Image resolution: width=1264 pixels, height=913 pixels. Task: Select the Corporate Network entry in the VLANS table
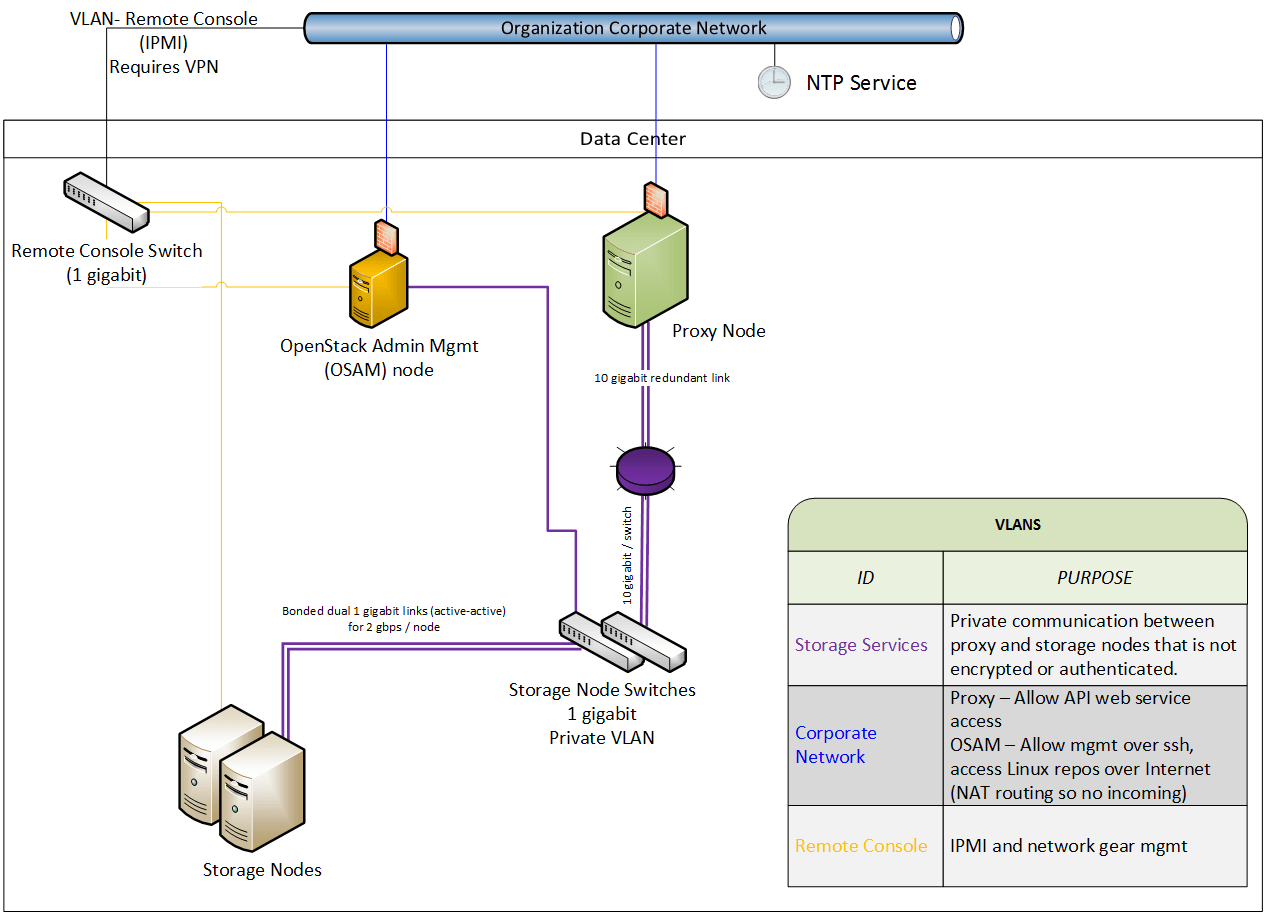836,745
